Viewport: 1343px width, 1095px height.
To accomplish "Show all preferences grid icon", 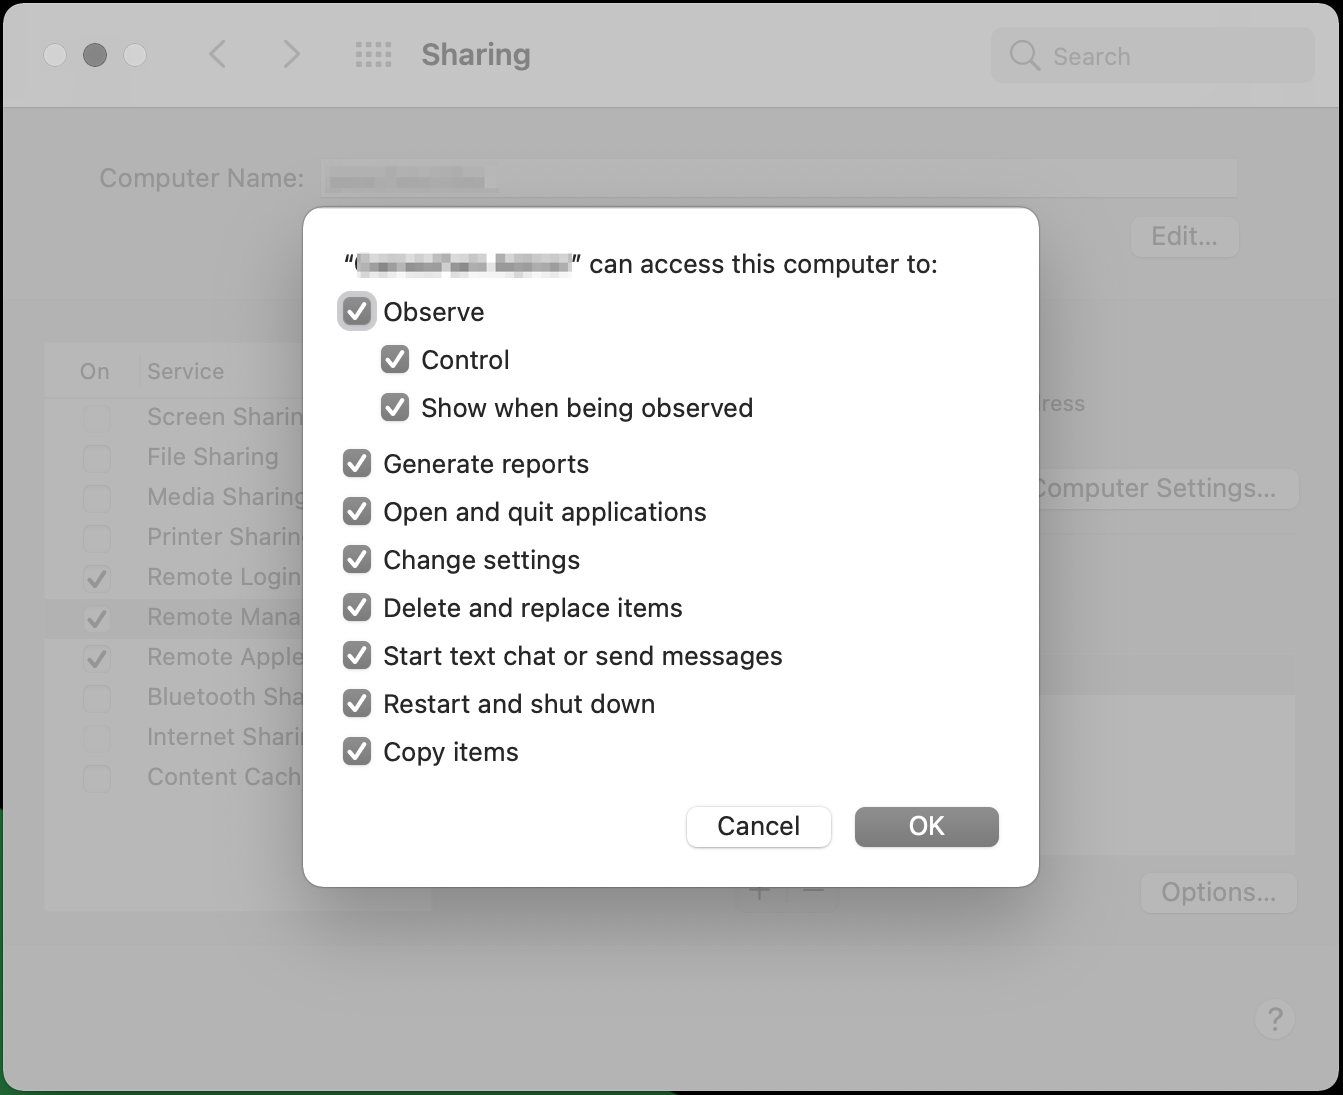I will (x=373, y=55).
